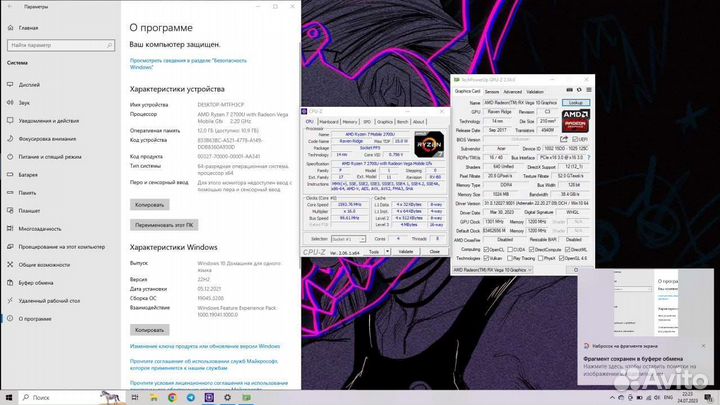This screenshot has height=405, width=720.
Task: Open Удаленный рабочий стол in sidebar
Action: (x=49, y=301)
